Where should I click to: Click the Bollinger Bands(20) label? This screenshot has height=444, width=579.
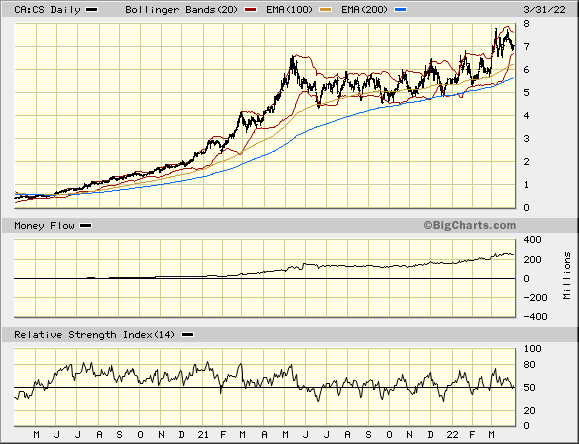point(181,10)
